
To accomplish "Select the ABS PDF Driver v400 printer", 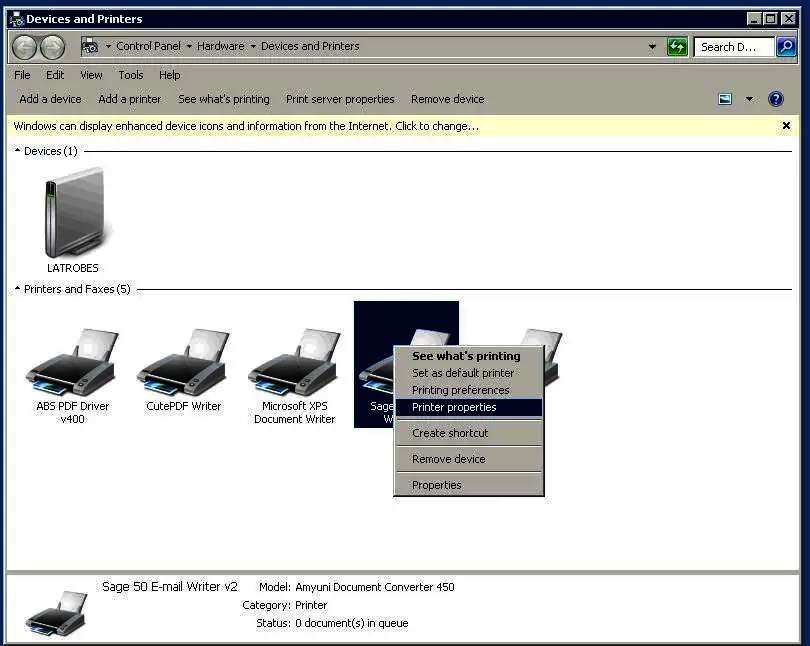I will 72,376.
